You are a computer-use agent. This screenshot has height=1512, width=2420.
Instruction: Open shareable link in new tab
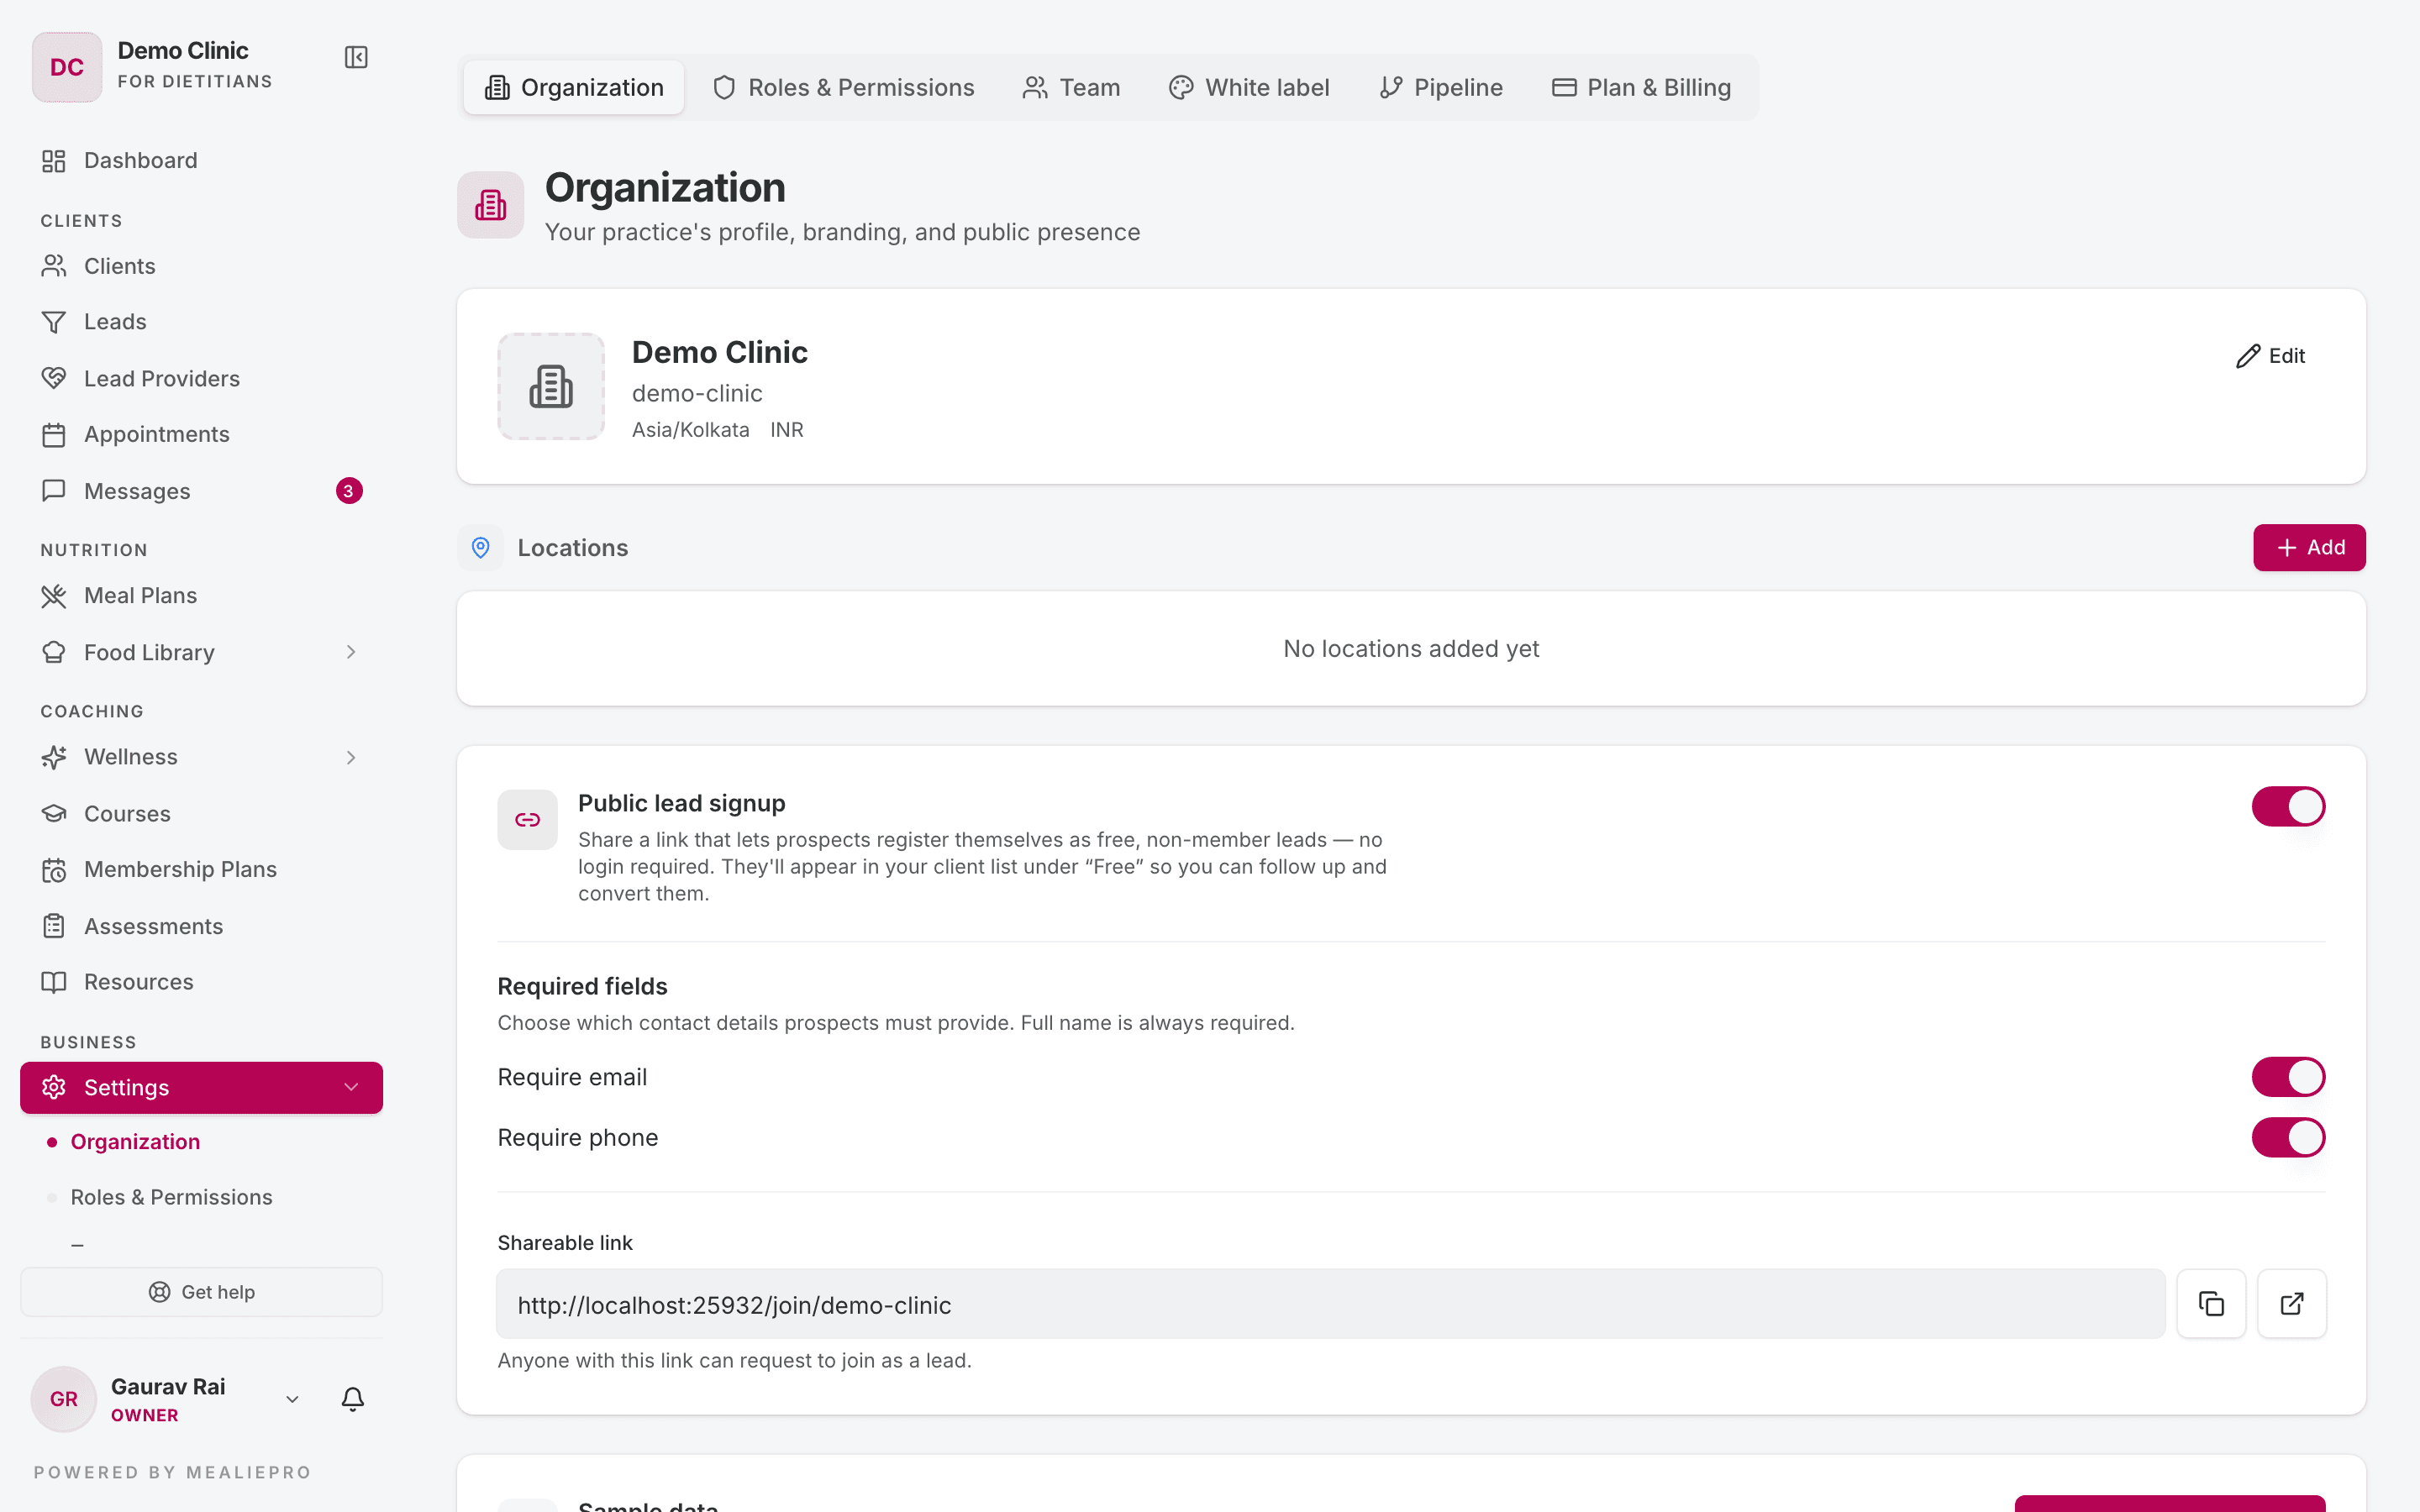pos(2292,1304)
